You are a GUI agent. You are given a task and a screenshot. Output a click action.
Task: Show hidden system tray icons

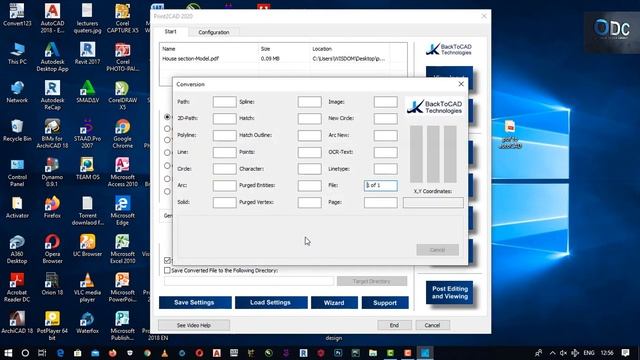(552, 353)
